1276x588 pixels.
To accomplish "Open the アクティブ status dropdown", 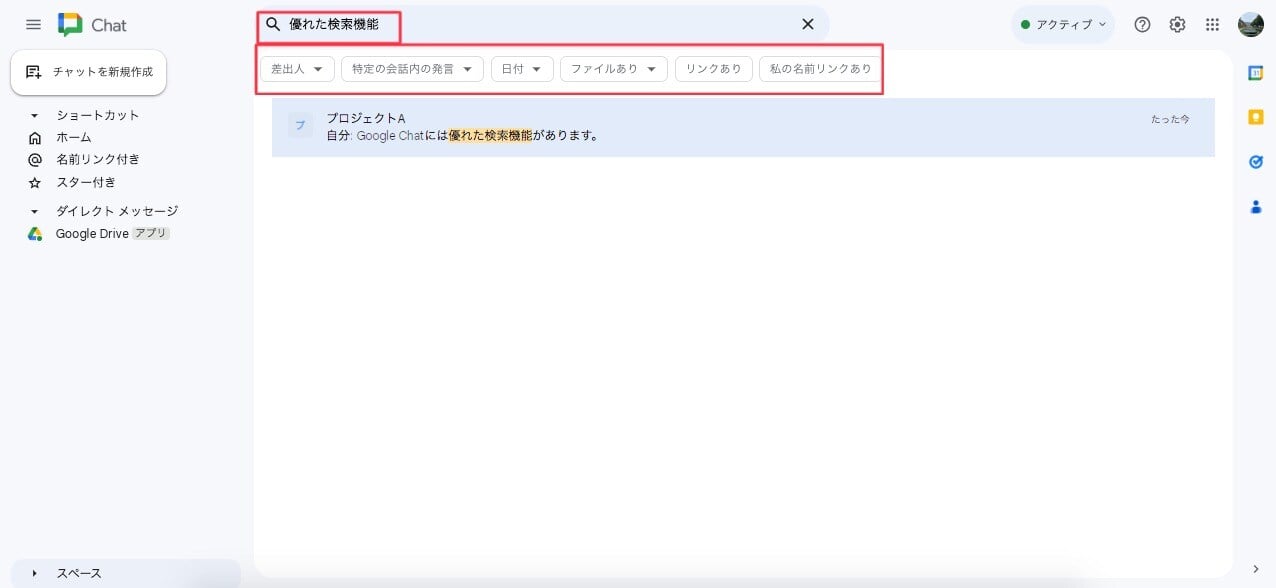I will click(x=1063, y=25).
